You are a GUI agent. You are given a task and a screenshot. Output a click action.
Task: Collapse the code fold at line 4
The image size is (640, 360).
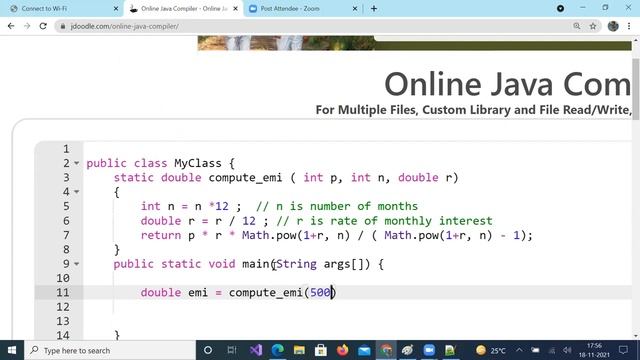point(76,192)
